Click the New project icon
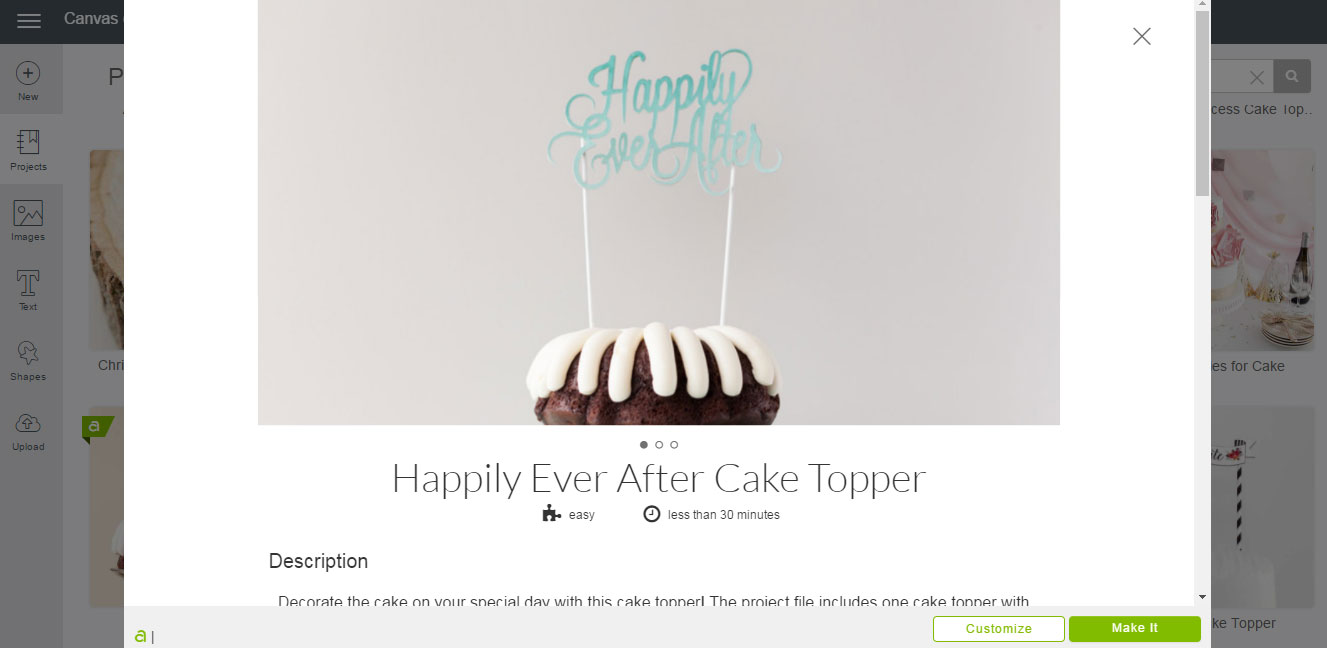This screenshot has width=1327, height=648. [x=28, y=73]
